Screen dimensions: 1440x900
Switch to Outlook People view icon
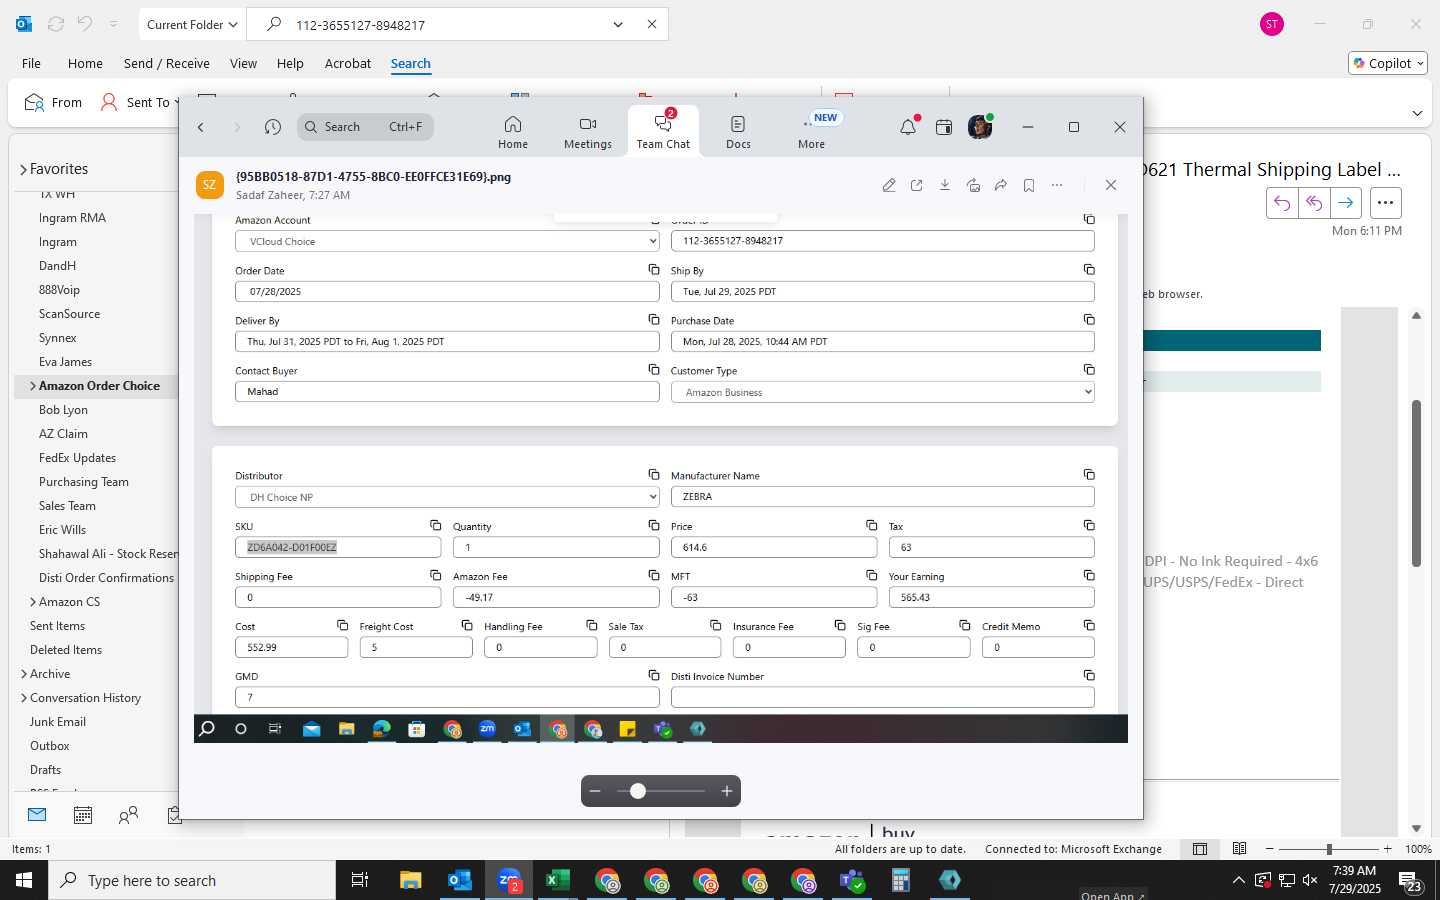click(x=128, y=815)
